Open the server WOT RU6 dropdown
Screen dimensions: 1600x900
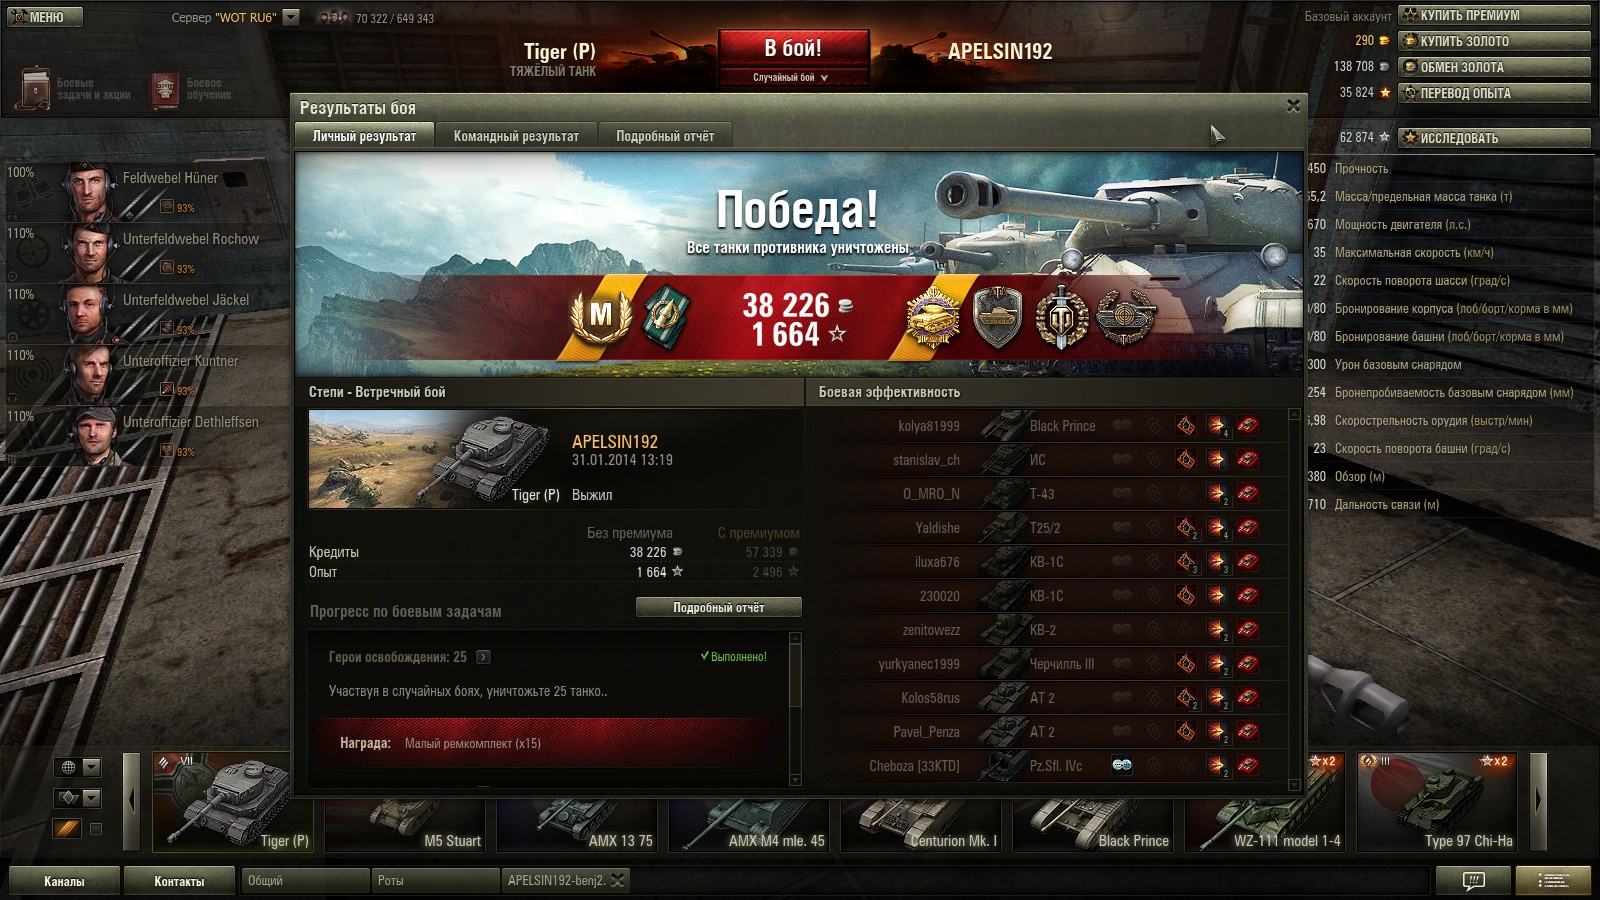[291, 17]
